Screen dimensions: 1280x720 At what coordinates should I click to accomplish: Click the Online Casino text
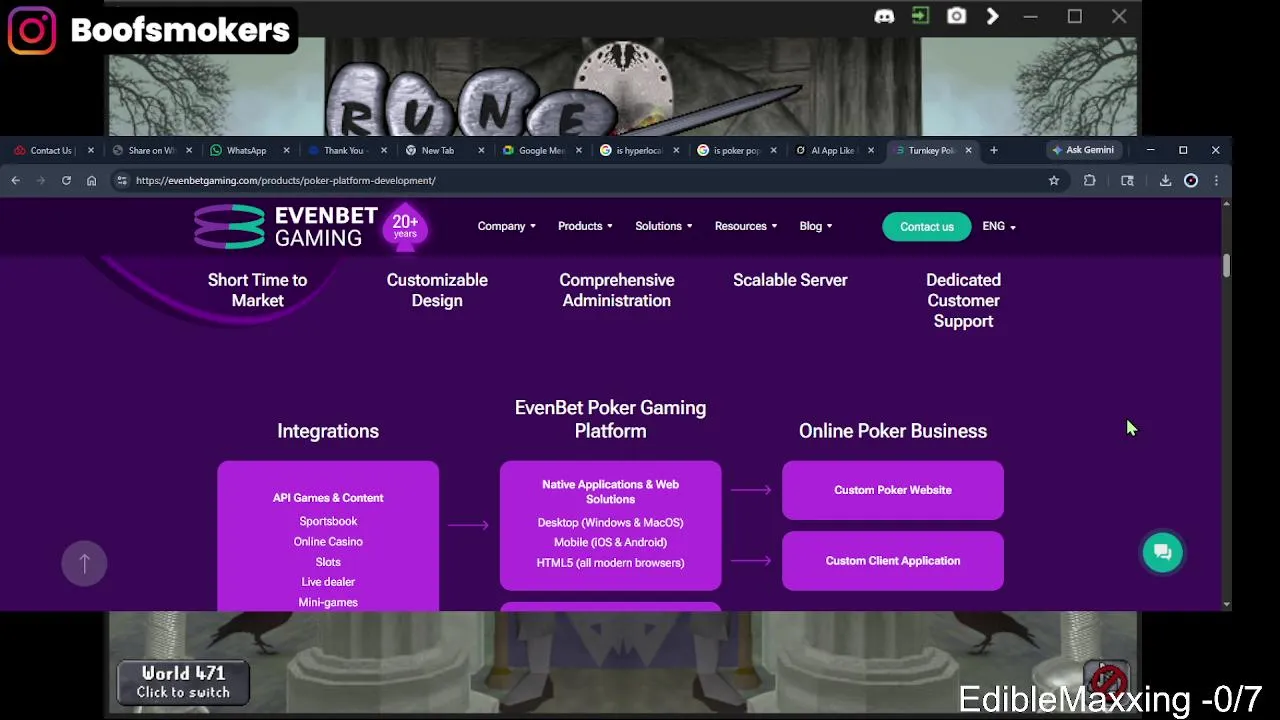[x=328, y=541]
